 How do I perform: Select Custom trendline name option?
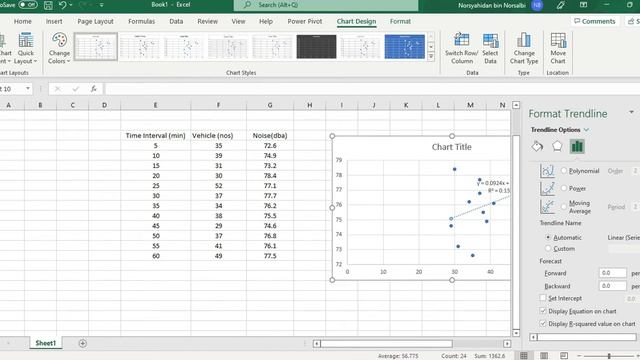click(x=548, y=248)
